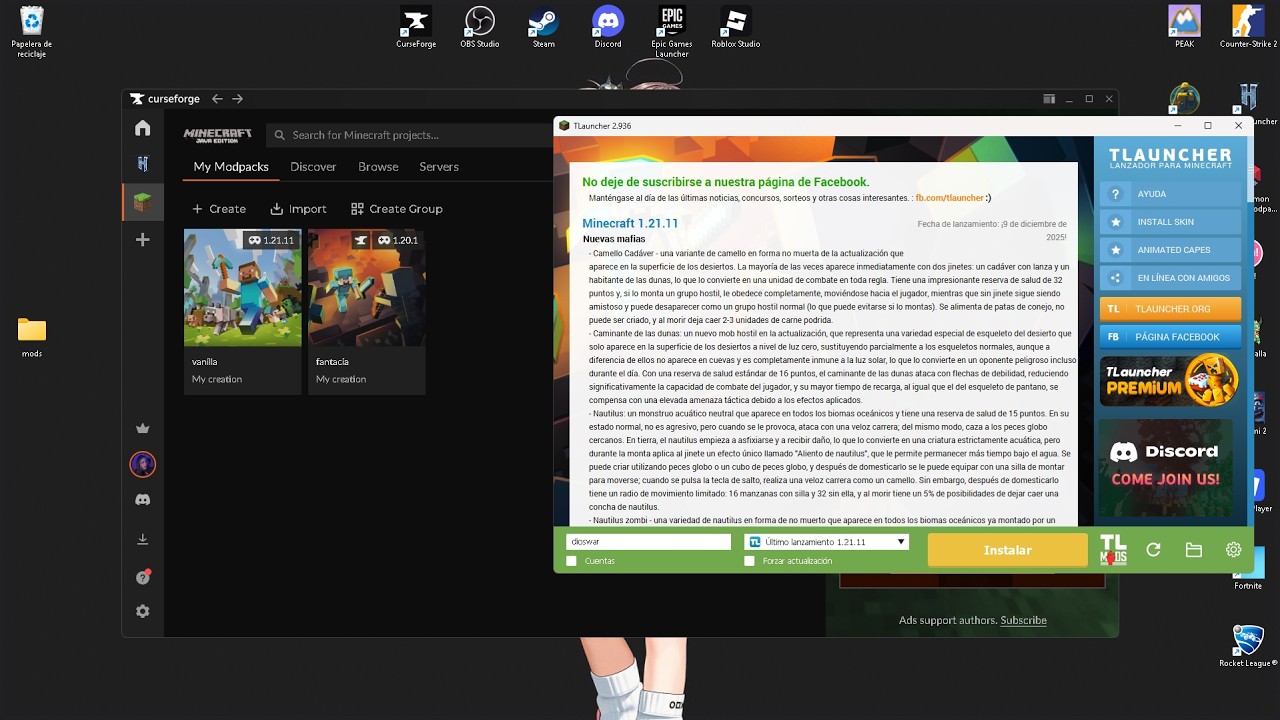
Task: Click the Minecraft 1.21.11 heading link
Action: [x=630, y=223]
